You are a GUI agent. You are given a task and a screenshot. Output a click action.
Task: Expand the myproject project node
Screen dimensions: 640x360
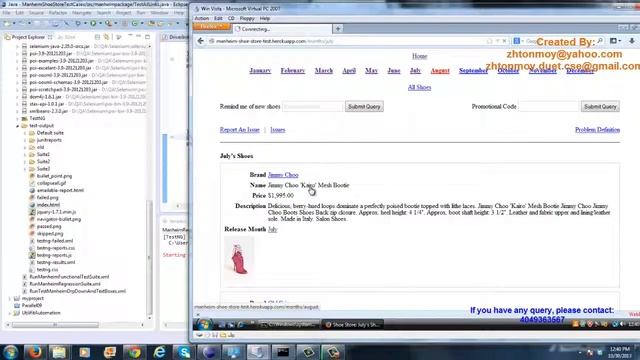(10, 298)
